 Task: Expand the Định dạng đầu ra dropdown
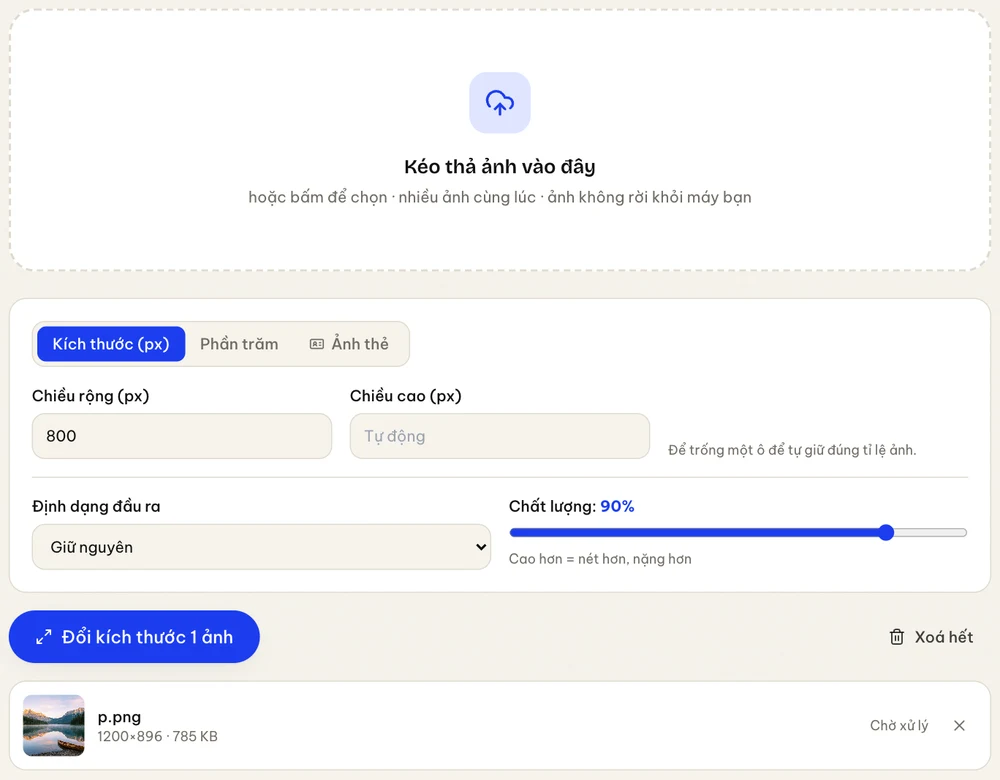[x=261, y=547]
